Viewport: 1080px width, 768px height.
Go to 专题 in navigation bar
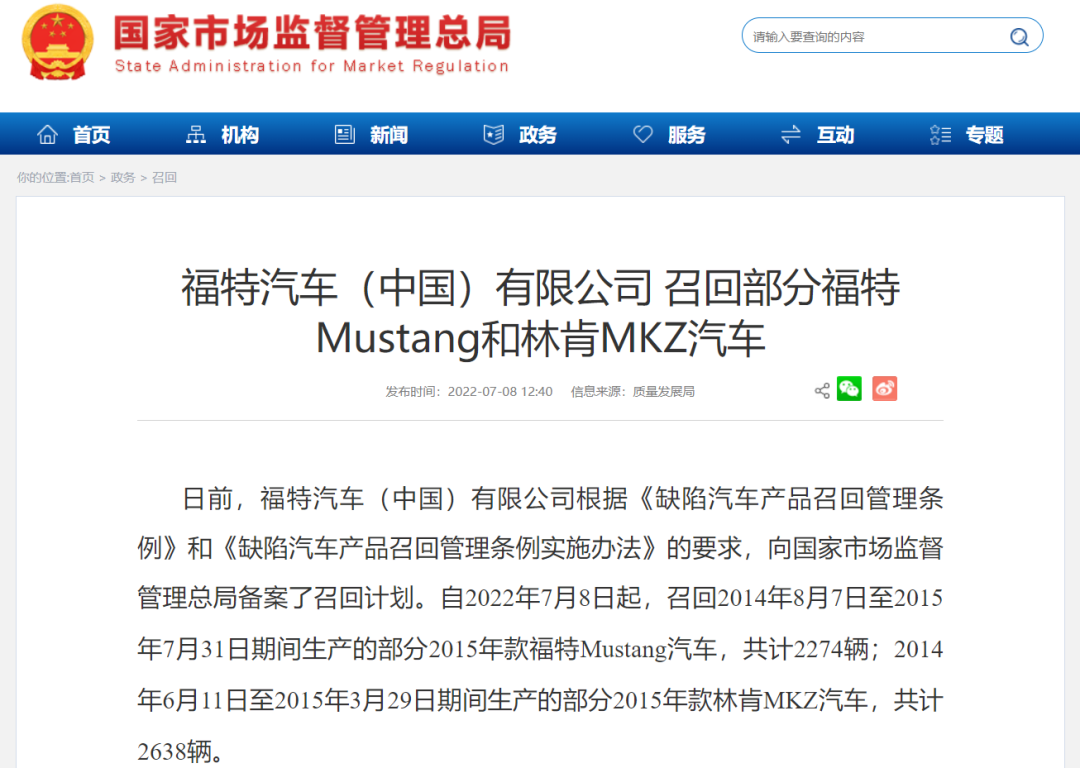click(x=984, y=135)
